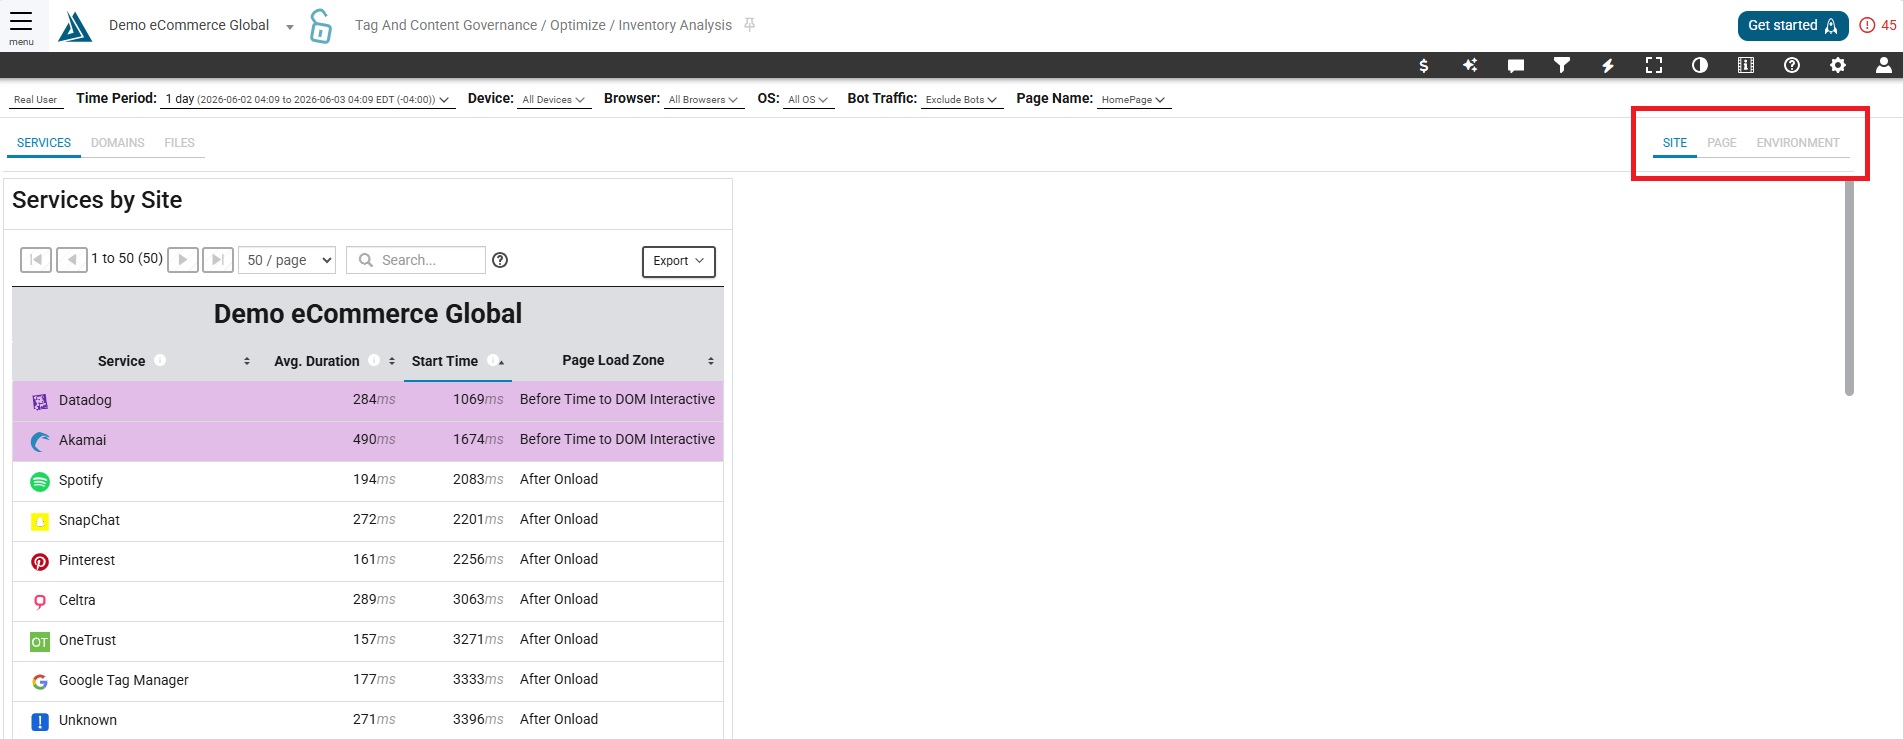Image resolution: width=1903 pixels, height=739 pixels.
Task: Select the Celtra row
Action: click(368, 601)
